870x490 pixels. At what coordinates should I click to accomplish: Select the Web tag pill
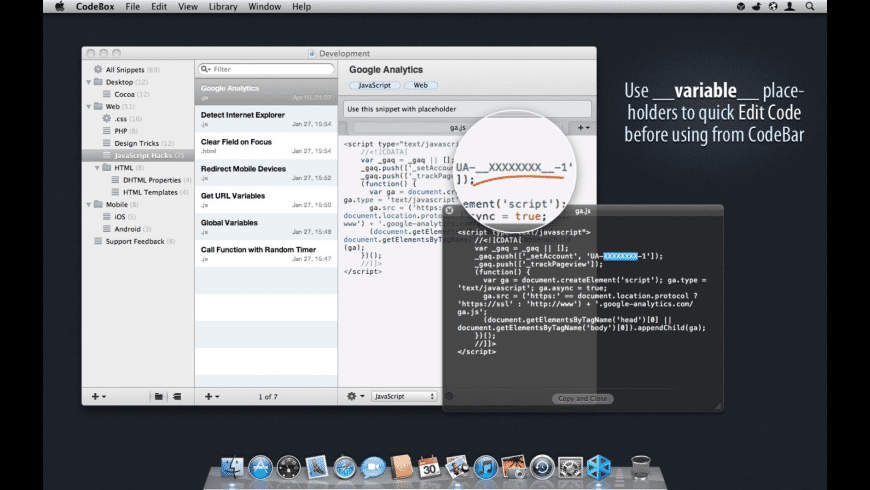419,86
